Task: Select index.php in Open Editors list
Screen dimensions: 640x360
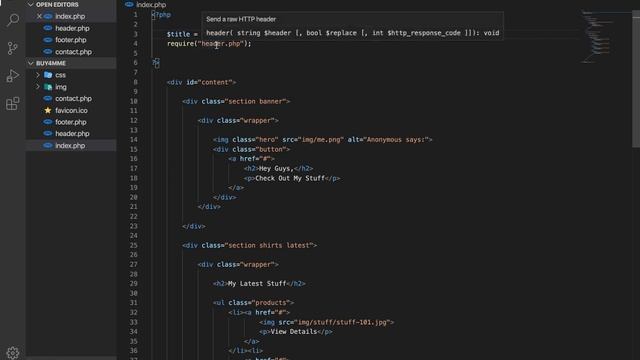Action: pos(71,16)
